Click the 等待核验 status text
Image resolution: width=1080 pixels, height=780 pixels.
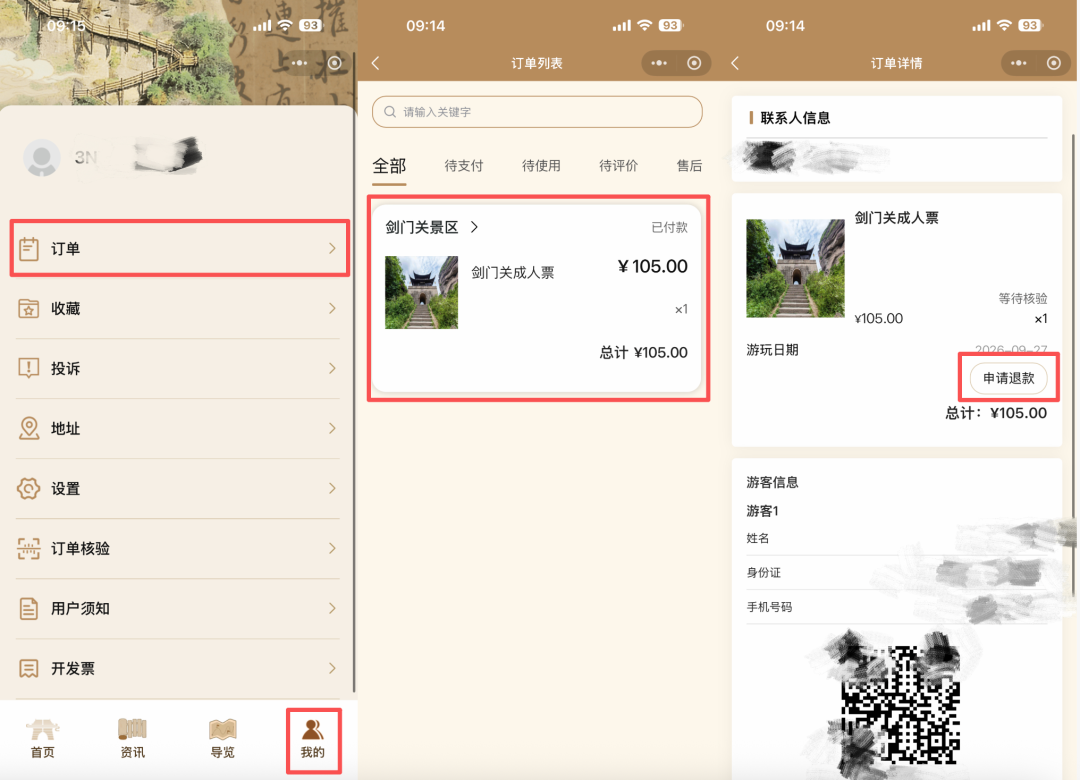click(x=1023, y=298)
